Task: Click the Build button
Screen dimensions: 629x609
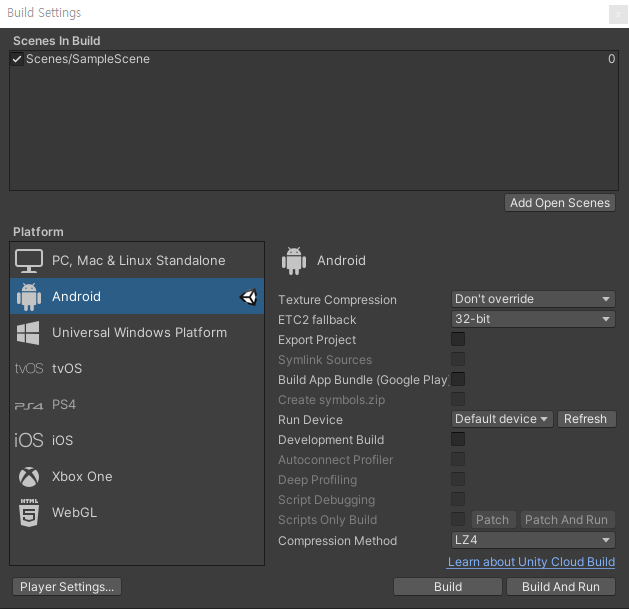Action: tap(448, 587)
